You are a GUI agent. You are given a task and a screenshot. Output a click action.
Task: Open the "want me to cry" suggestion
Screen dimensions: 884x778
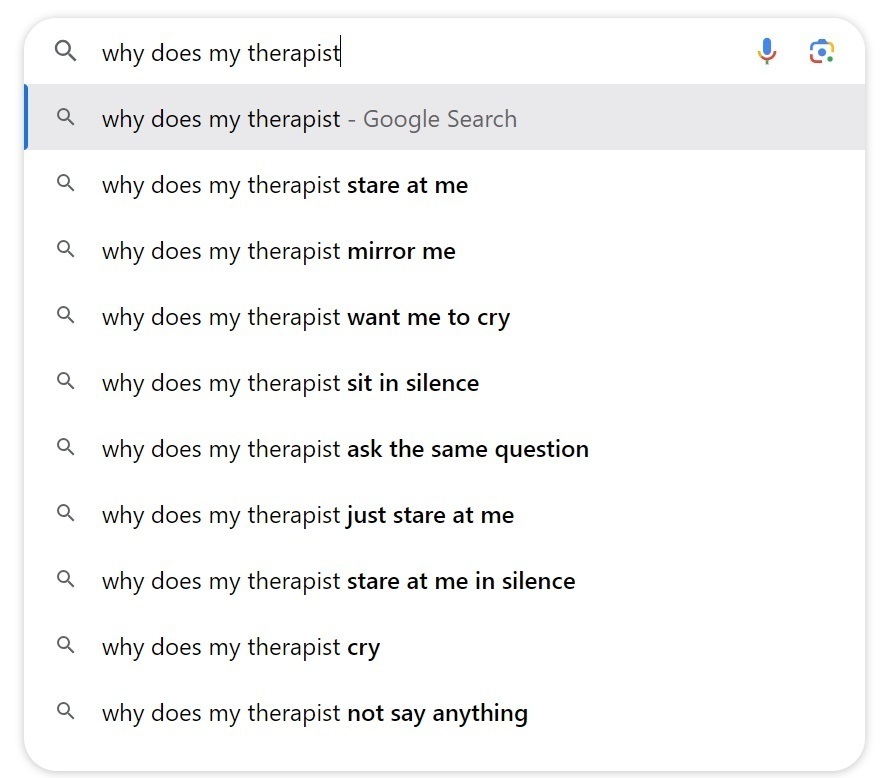click(x=304, y=316)
